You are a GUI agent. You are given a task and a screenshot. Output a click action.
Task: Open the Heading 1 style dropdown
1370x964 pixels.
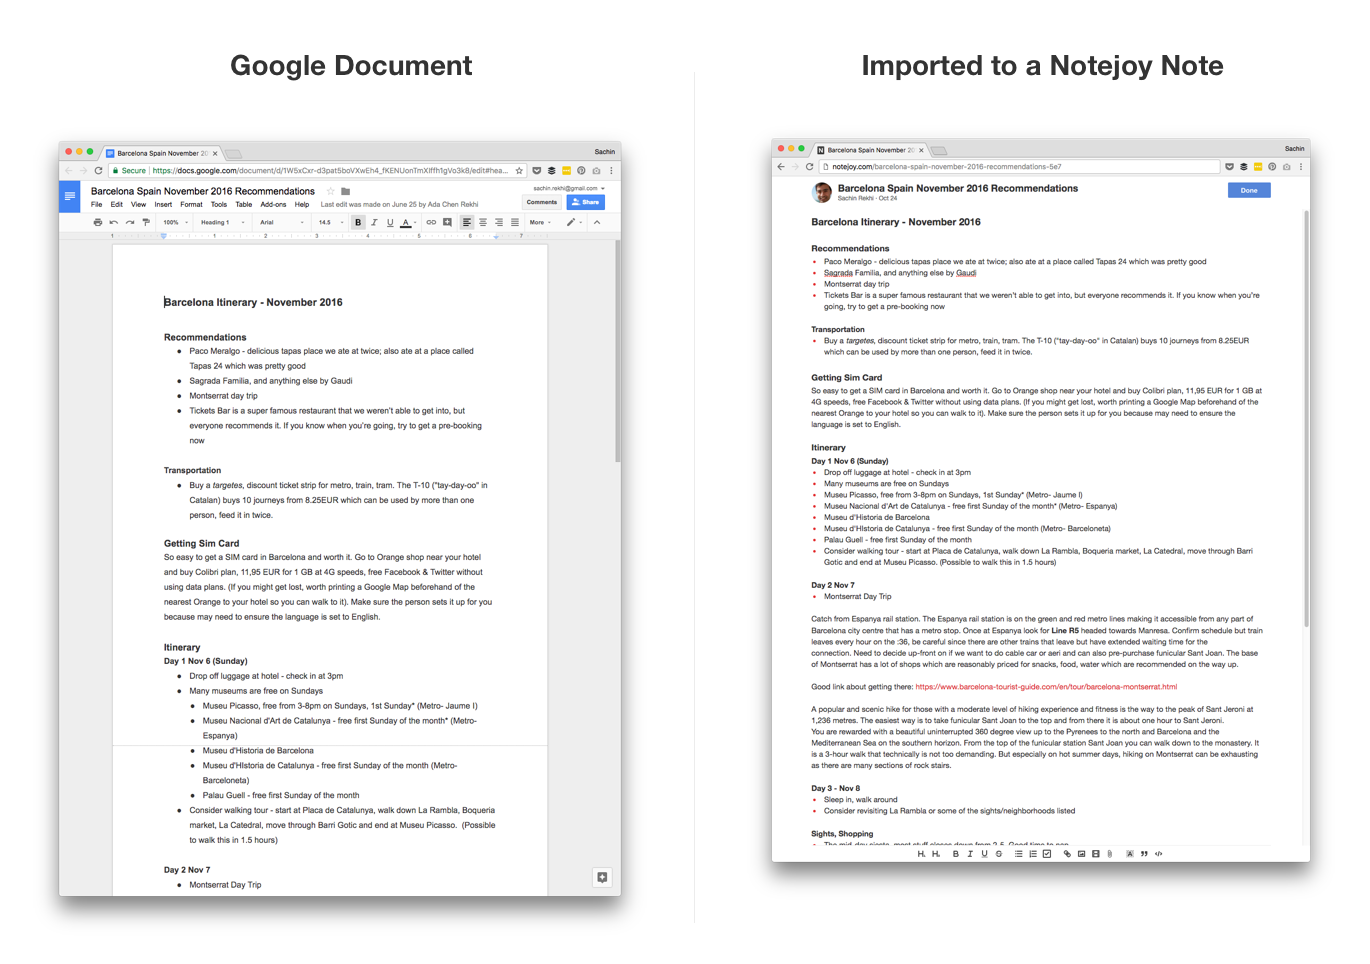point(221,222)
